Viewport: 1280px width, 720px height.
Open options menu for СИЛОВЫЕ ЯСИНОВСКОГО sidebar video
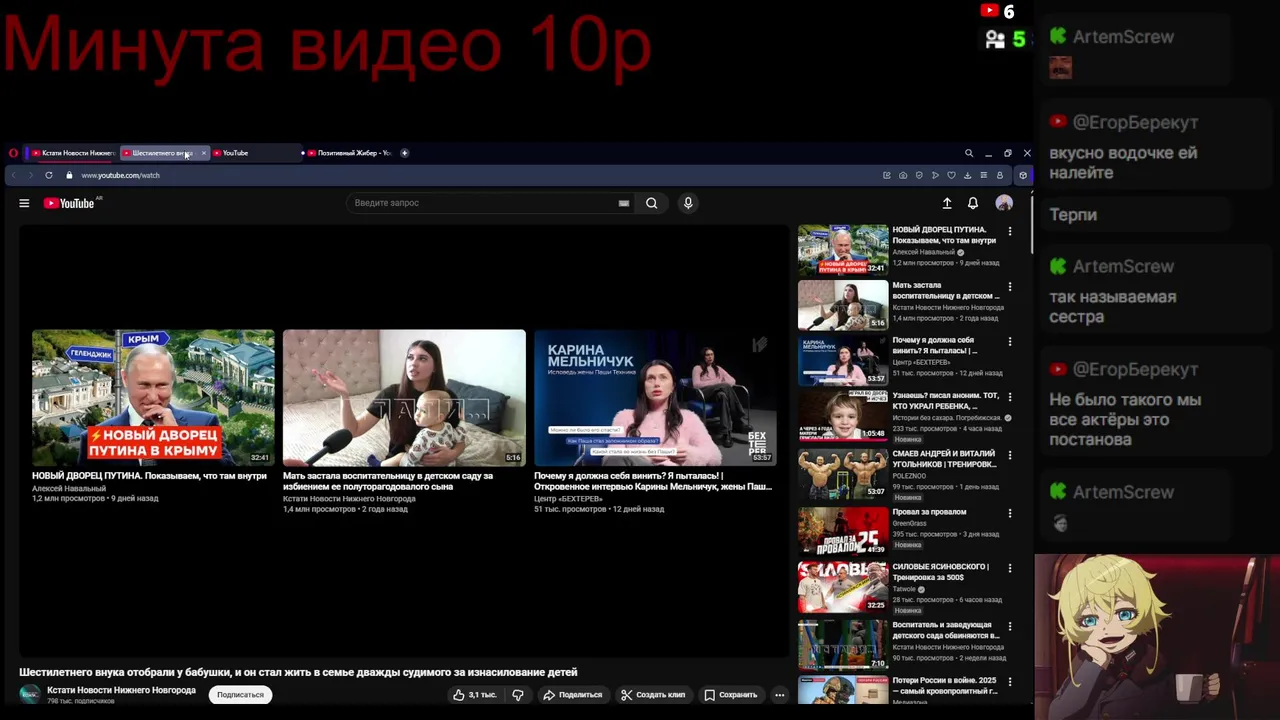point(1009,568)
